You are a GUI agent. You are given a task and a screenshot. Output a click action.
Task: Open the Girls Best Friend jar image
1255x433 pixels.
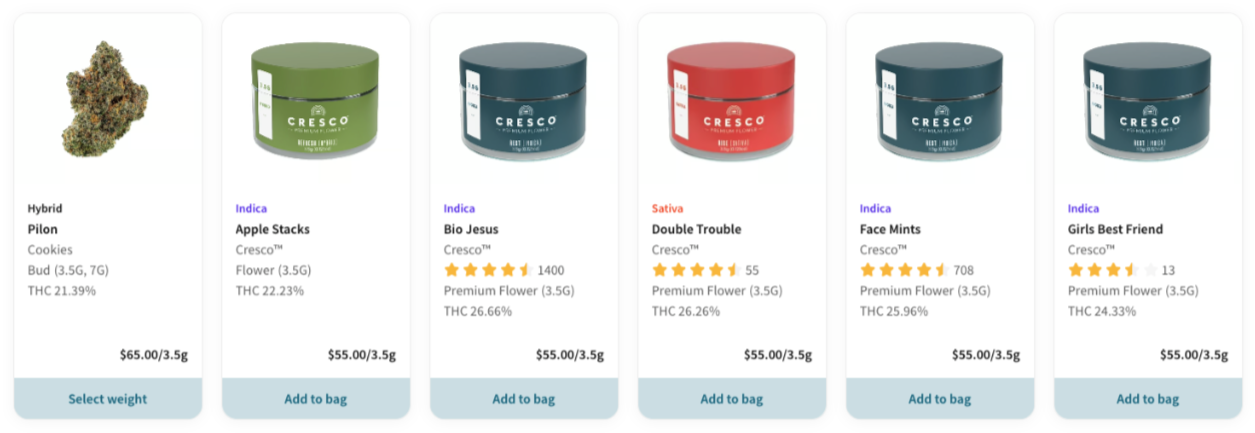1148,100
